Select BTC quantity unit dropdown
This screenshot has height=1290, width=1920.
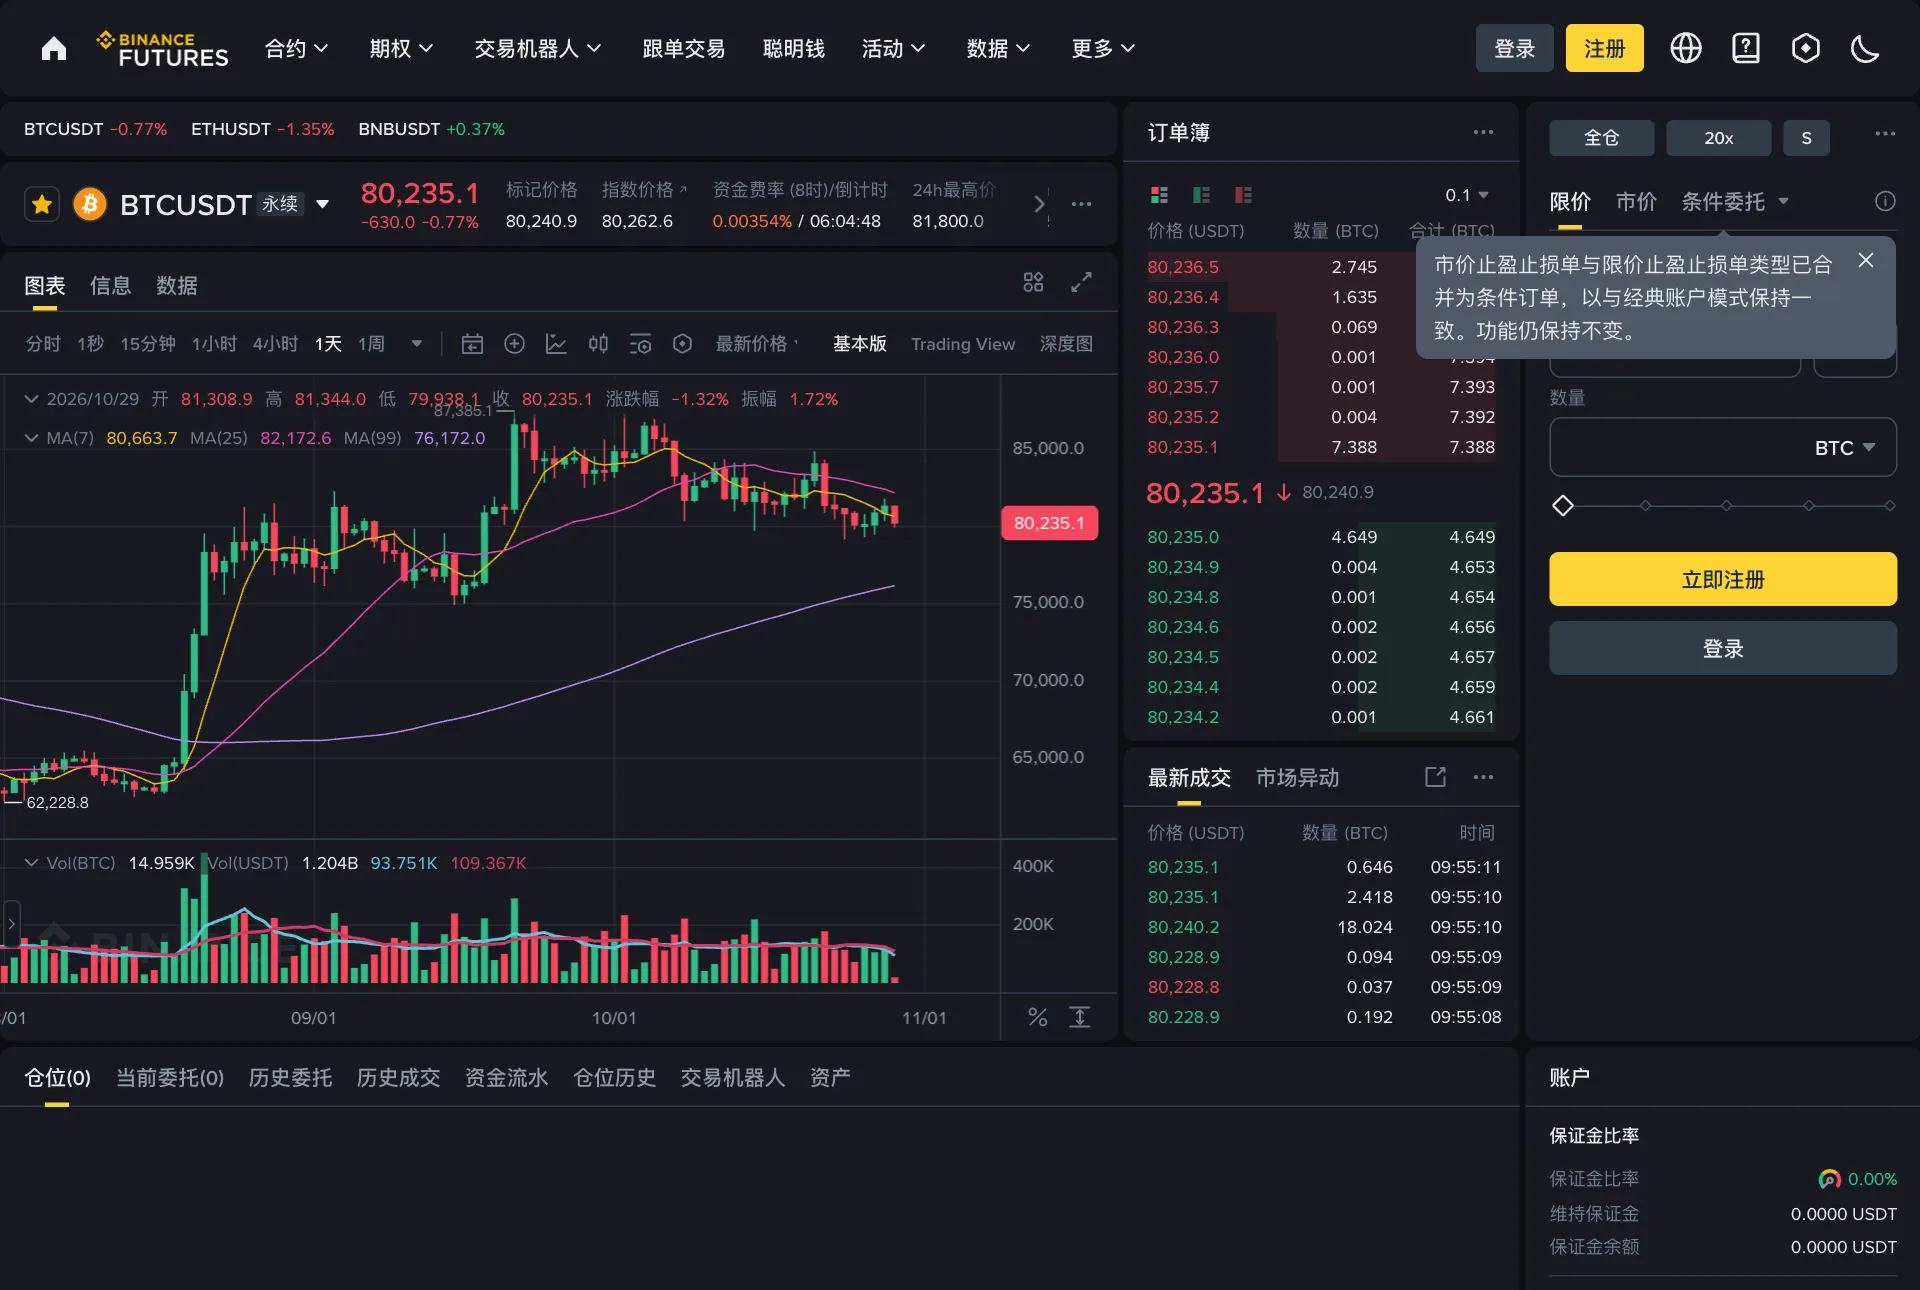(x=1845, y=448)
